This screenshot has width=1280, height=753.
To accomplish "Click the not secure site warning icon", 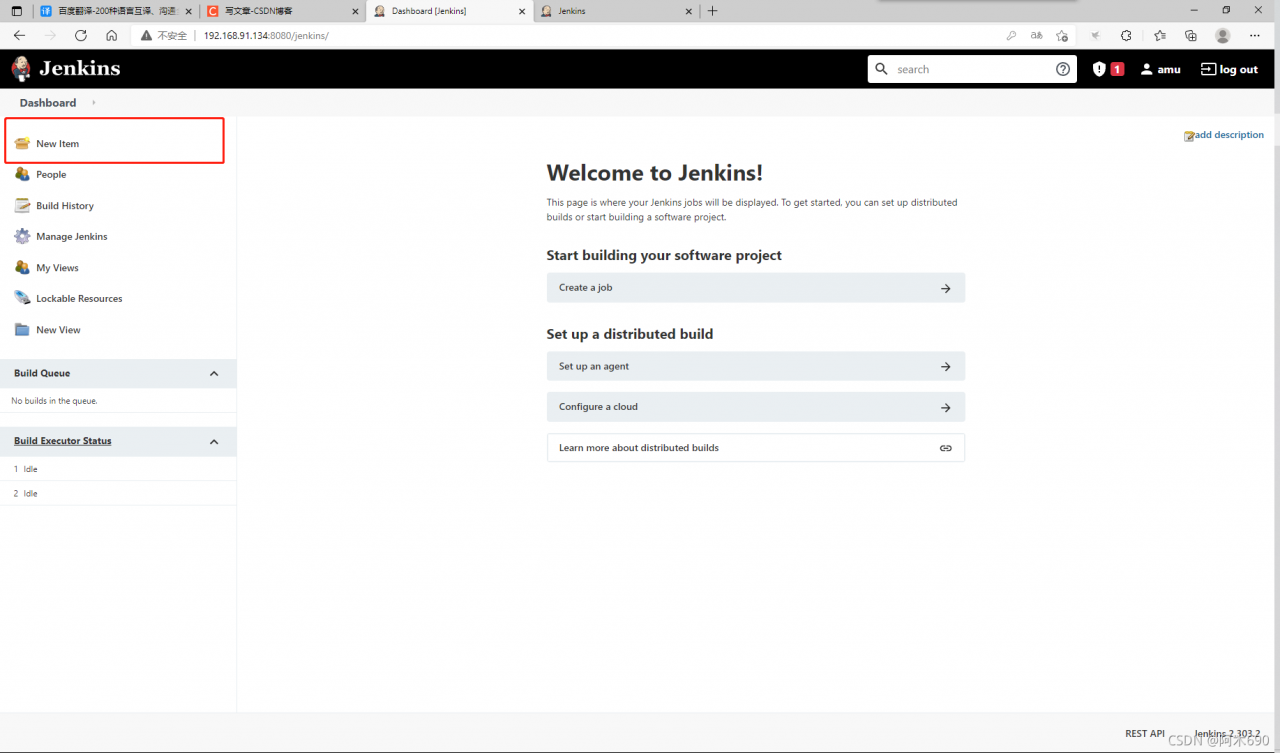I will (146, 35).
